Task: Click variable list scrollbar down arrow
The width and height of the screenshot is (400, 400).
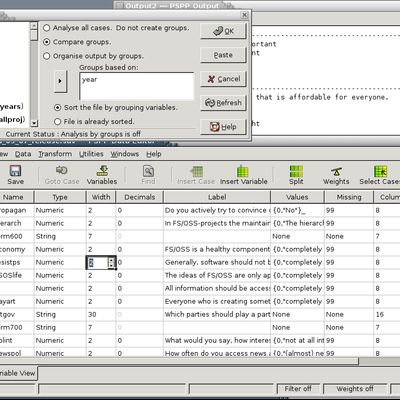Action: click(x=34, y=123)
